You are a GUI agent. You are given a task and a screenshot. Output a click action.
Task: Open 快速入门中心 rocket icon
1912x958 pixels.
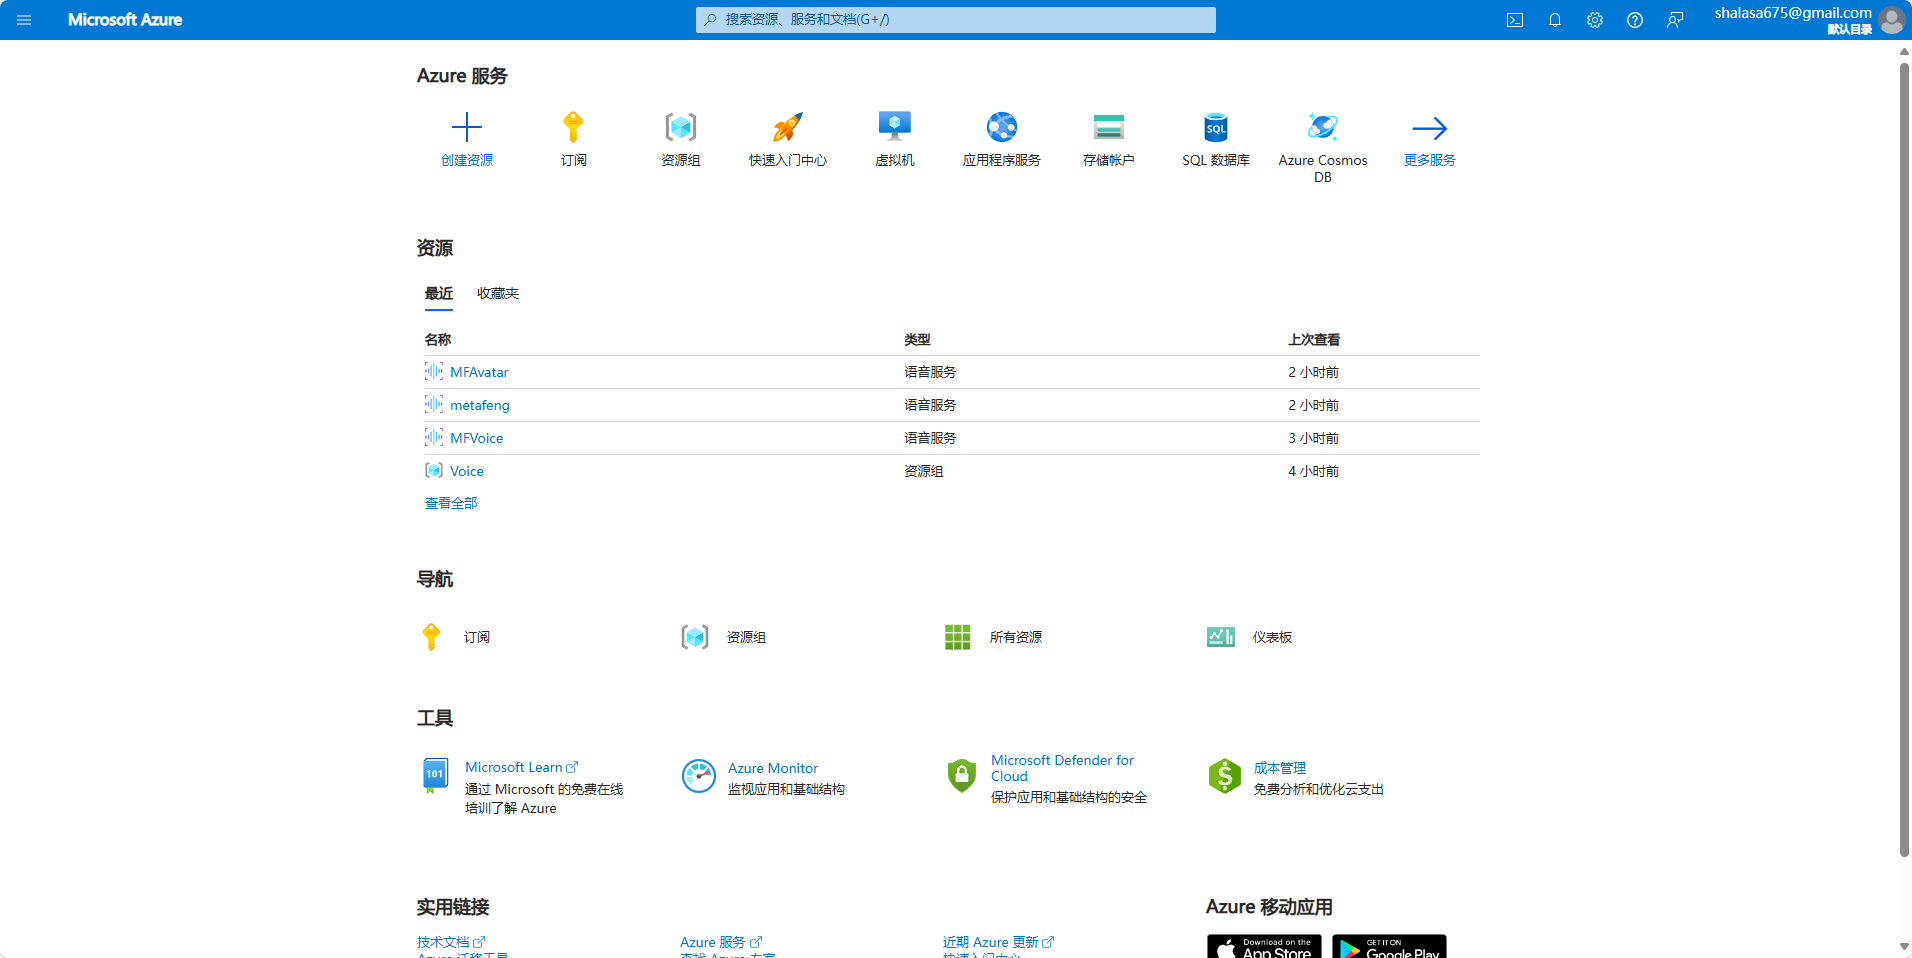click(788, 127)
